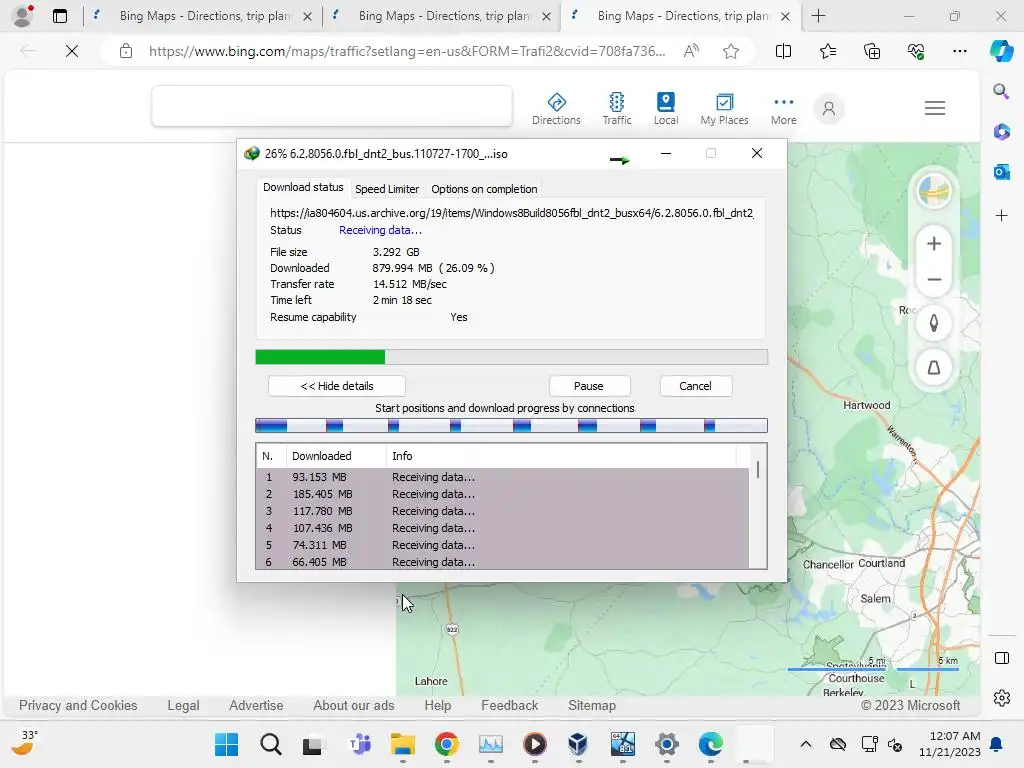This screenshot has height=768, width=1024.
Task: Add this page to favorites
Action: 731,51
